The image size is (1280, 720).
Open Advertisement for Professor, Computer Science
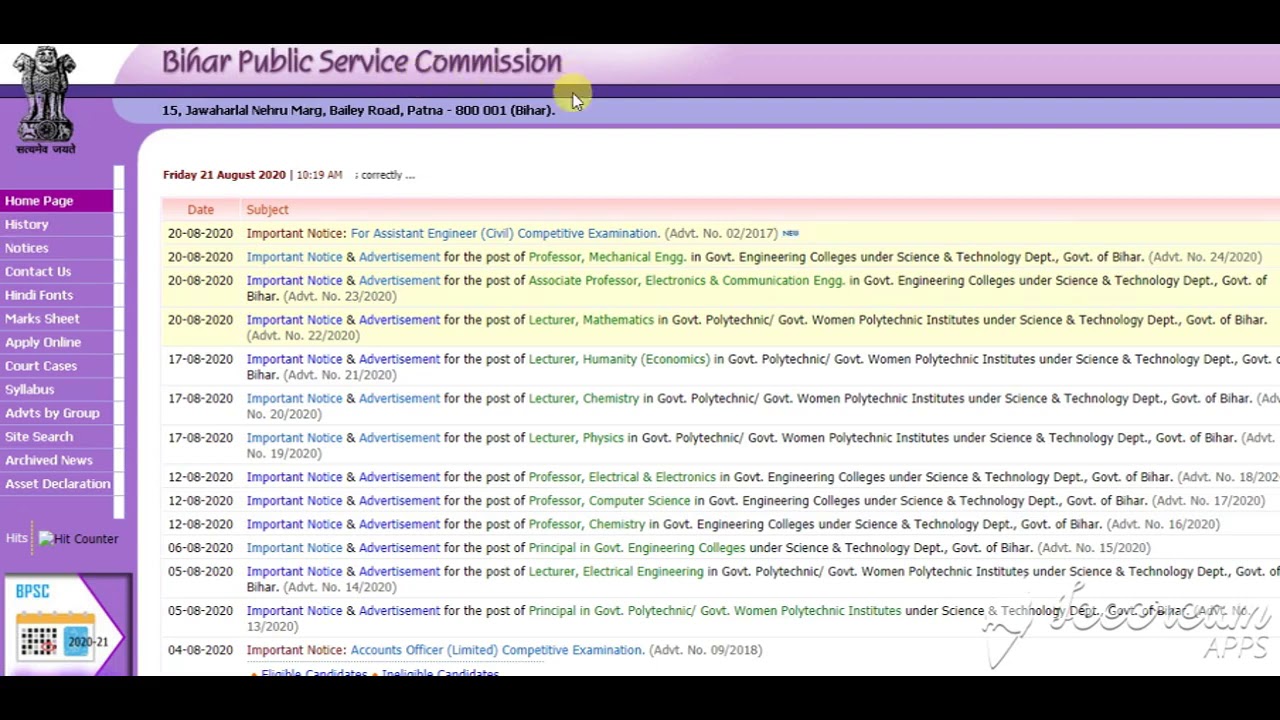pyautogui.click(x=399, y=501)
